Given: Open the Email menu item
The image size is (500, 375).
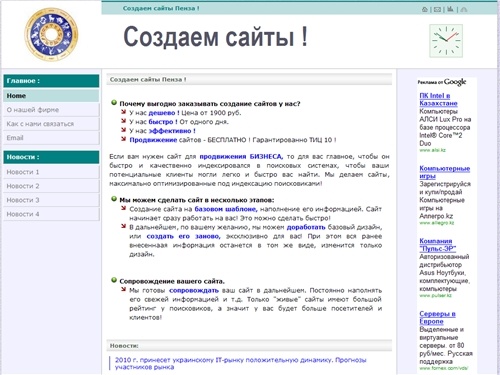Looking at the screenshot, I should click(x=51, y=138).
